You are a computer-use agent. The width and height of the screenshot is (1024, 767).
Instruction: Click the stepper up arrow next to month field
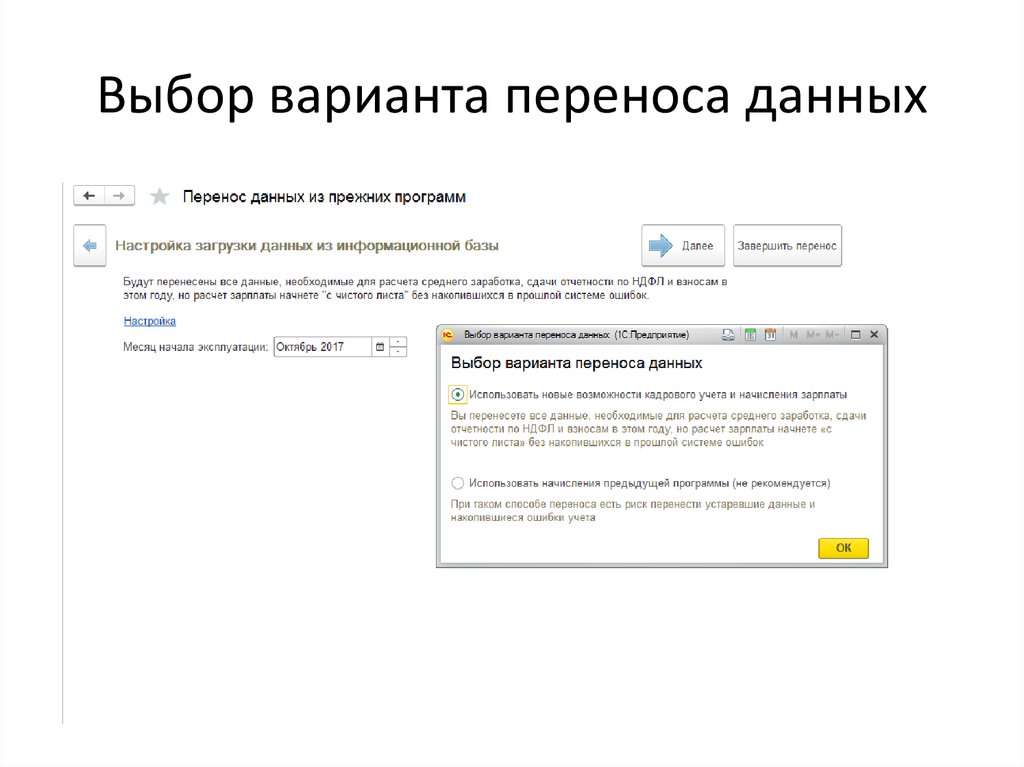(x=398, y=341)
